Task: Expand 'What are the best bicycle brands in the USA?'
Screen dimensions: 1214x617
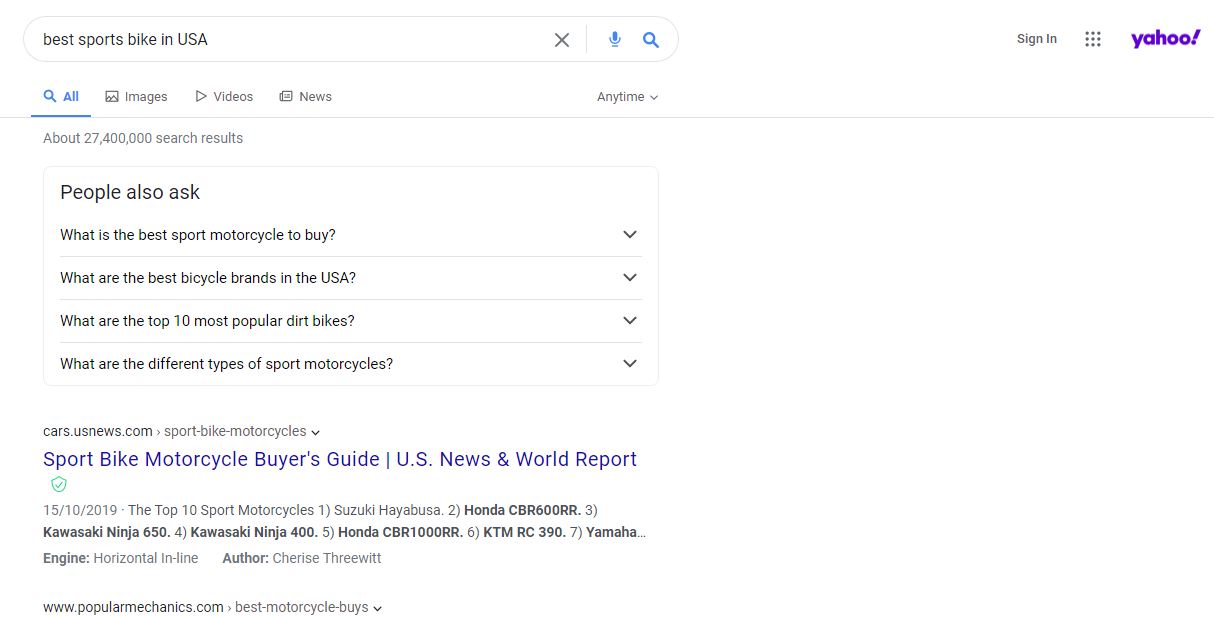Action: pyautogui.click(x=351, y=278)
